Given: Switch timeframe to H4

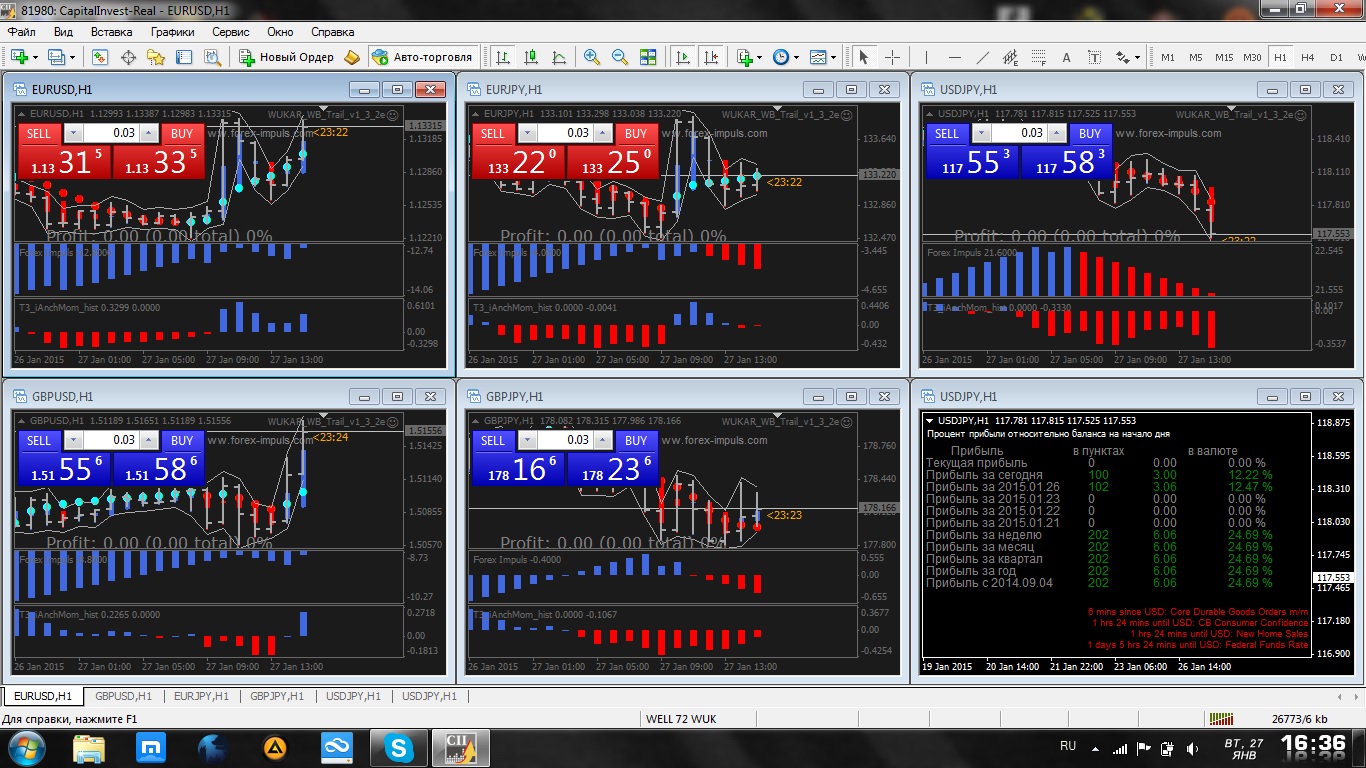Looking at the screenshot, I should [x=1308, y=57].
